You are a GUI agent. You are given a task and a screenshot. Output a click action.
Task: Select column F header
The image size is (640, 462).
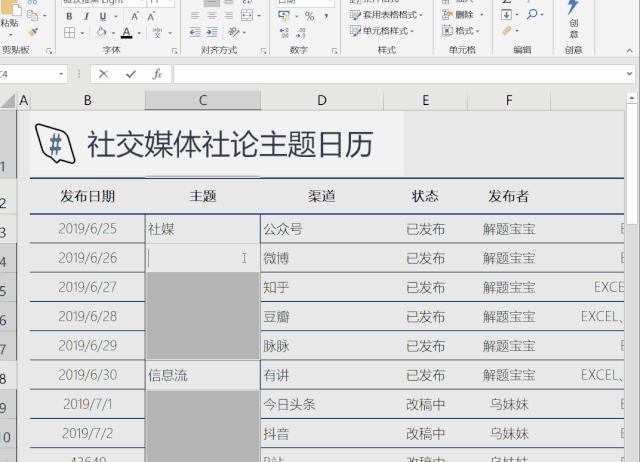(x=509, y=100)
